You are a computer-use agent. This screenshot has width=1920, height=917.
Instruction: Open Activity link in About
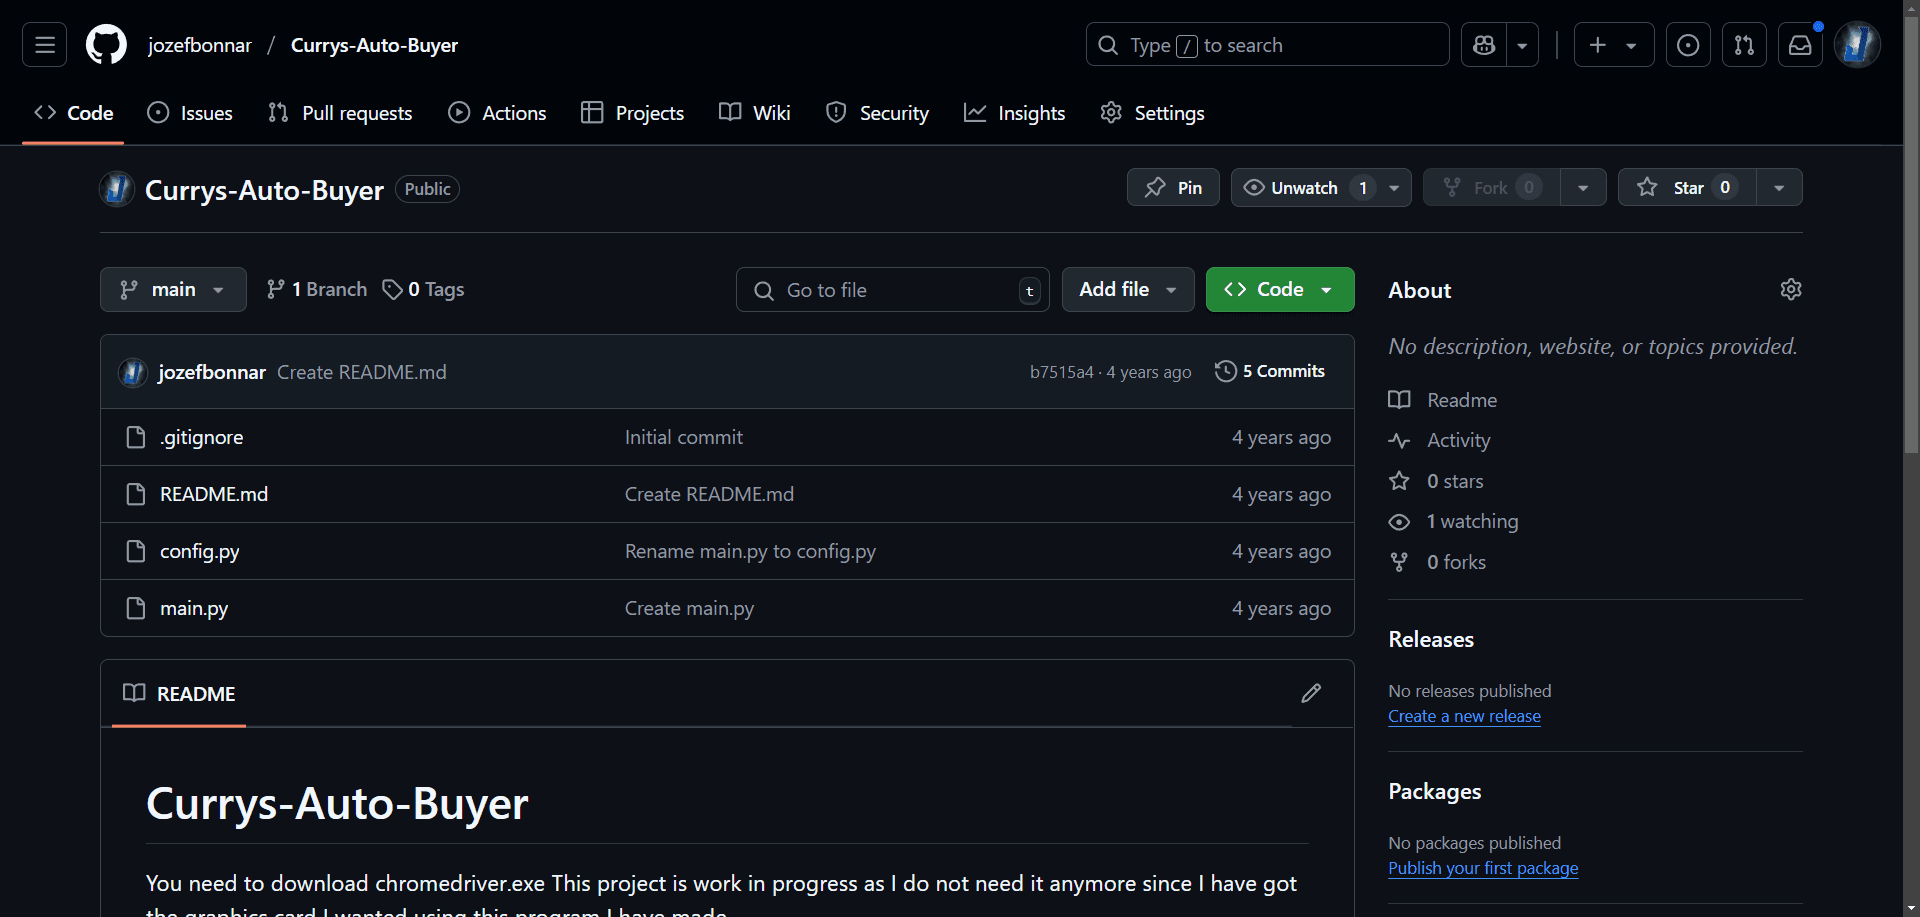[1439, 440]
